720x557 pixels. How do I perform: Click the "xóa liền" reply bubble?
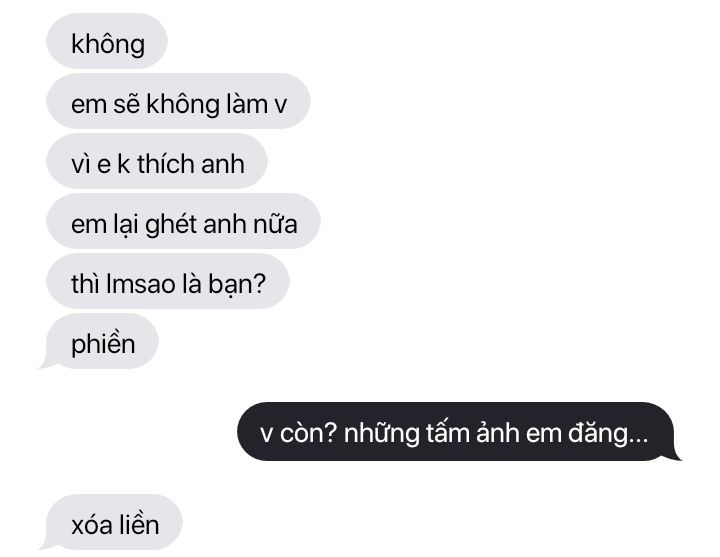(111, 522)
